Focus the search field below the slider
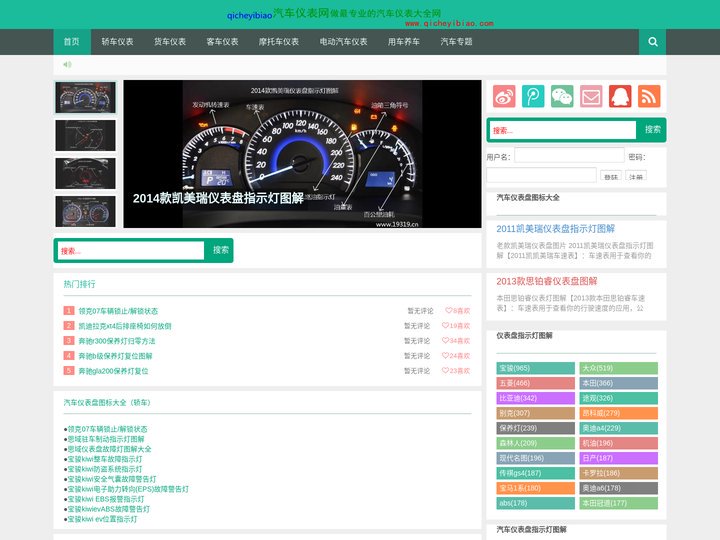This screenshot has width=720, height=540. (x=131, y=251)
